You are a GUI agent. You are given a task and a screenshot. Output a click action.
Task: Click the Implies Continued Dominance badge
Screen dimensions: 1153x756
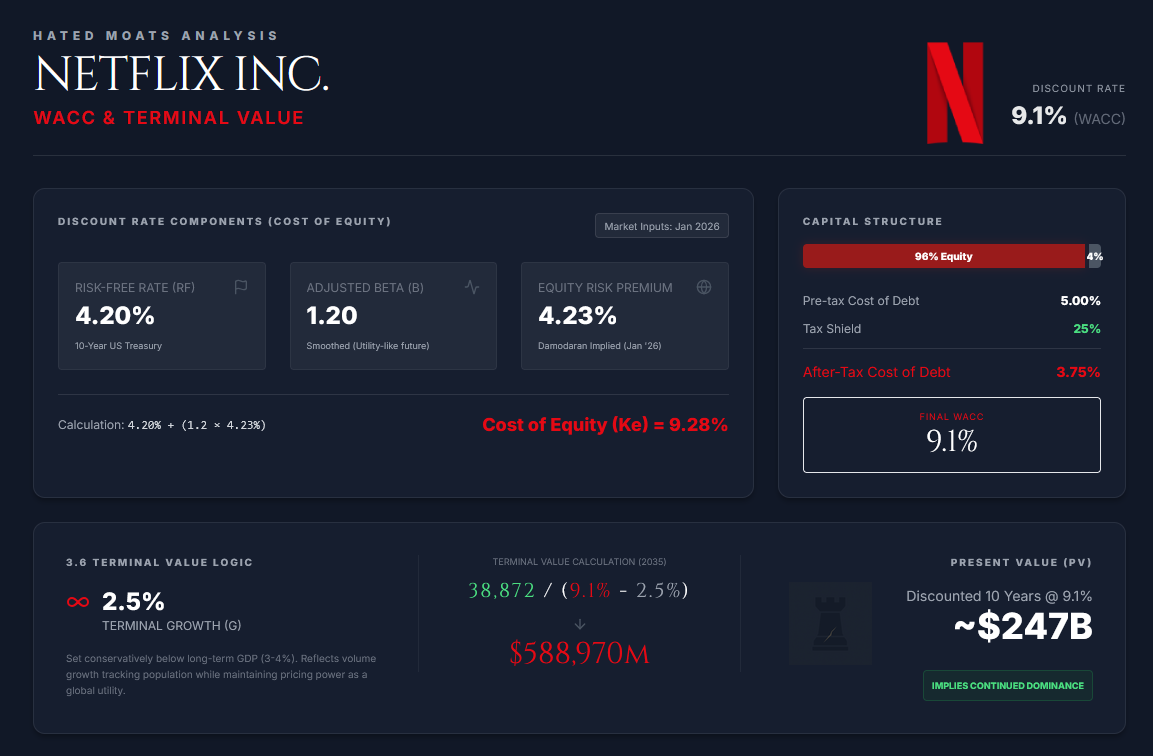tap(1007, 685)
